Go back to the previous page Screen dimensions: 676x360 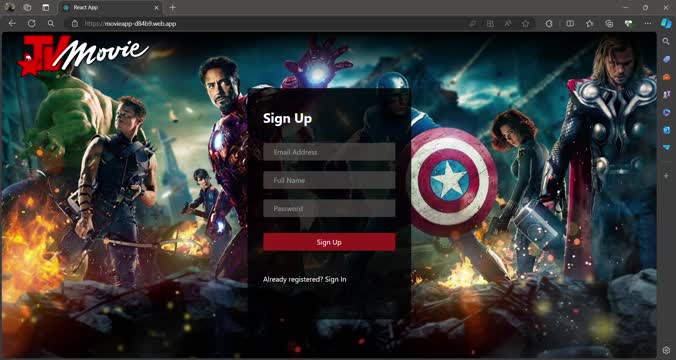tap(12, 24)
